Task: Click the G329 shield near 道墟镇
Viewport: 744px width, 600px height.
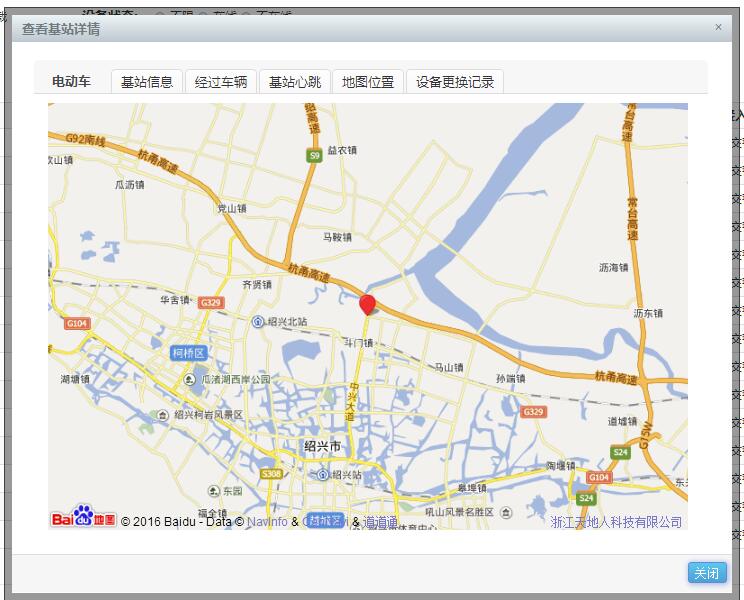Action: (534, 411)
